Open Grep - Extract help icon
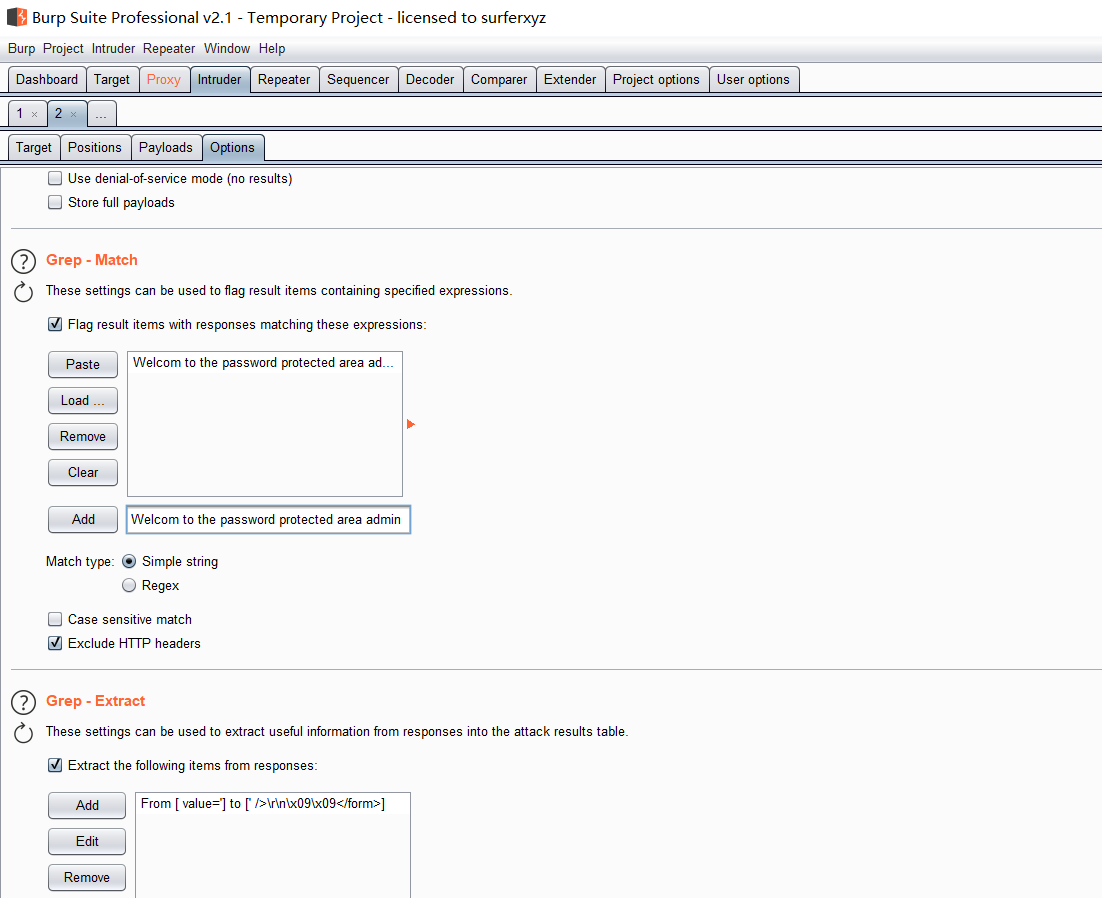 [23, 702]
